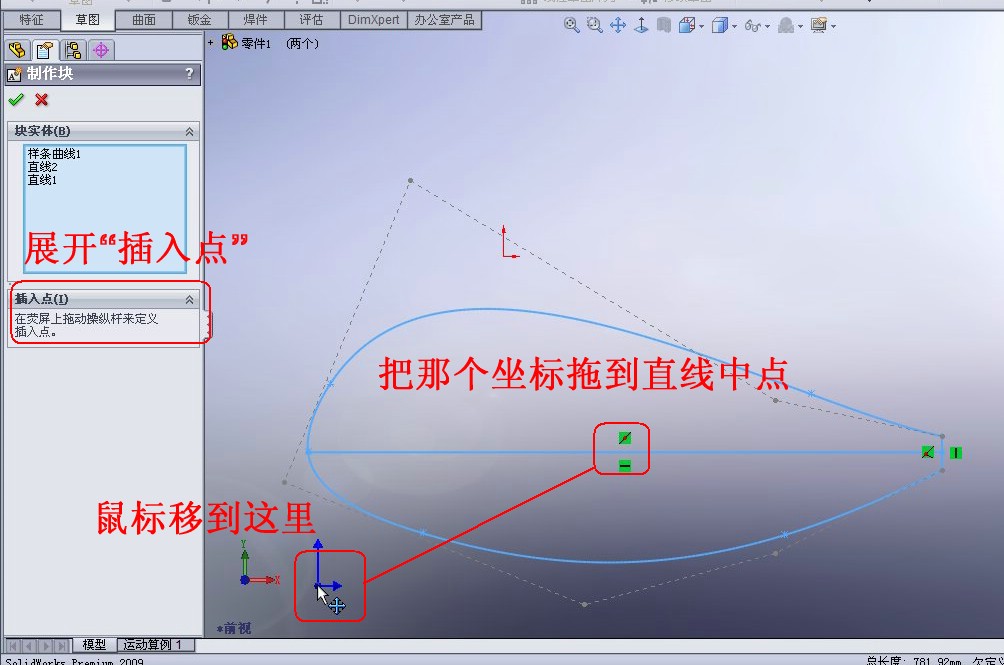This screenshot has width=1004, height=665.
Task: Switch to the DimXpertManager crosshair tab
Action: point(101,50)
